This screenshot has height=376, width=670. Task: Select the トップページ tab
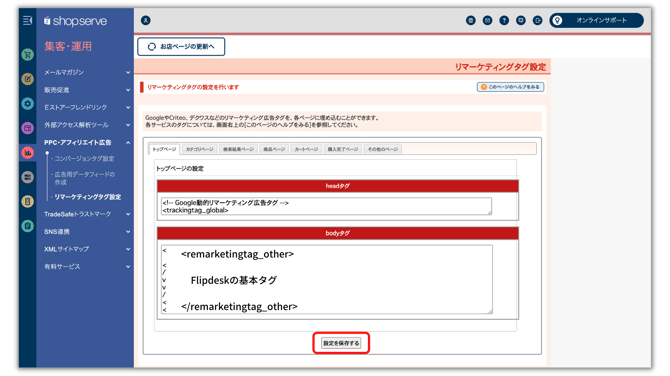(x=164, y=149)
